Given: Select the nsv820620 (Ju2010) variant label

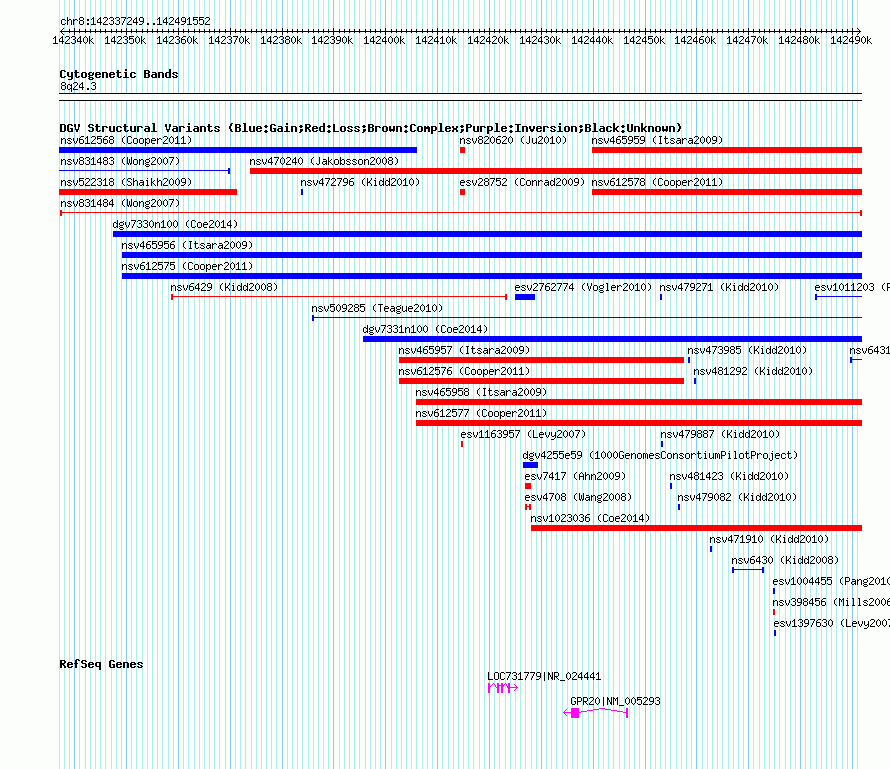Looking at the screenshot, I should click(513, 140).
